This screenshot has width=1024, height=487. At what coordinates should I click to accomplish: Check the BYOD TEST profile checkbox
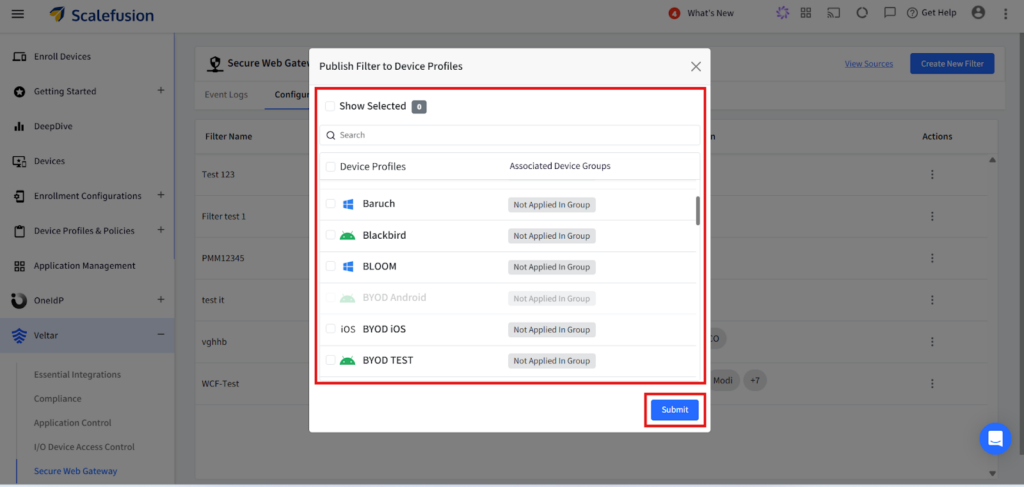point(330,360)
